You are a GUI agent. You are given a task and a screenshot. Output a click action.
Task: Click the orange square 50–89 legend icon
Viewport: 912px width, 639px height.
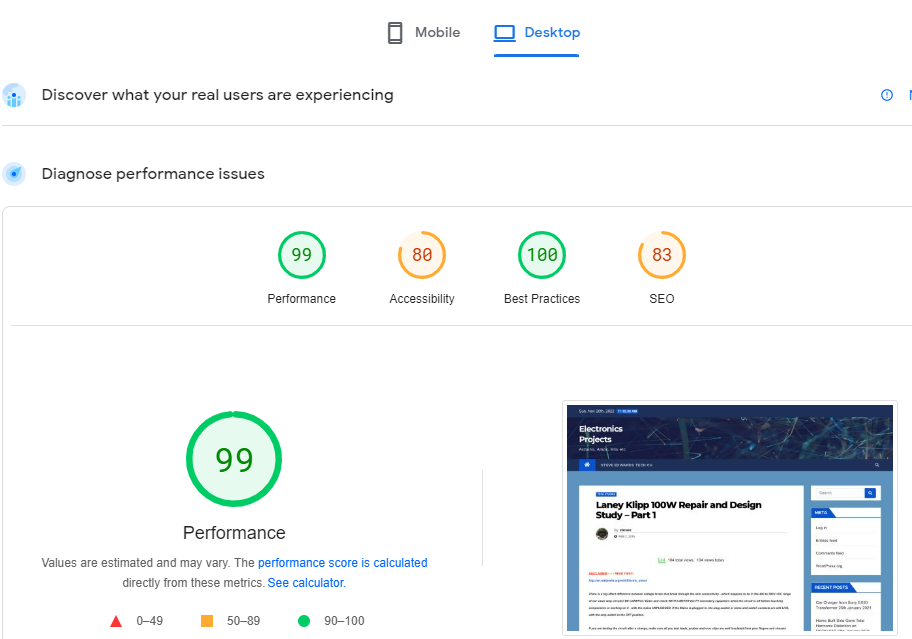[207, 621]
